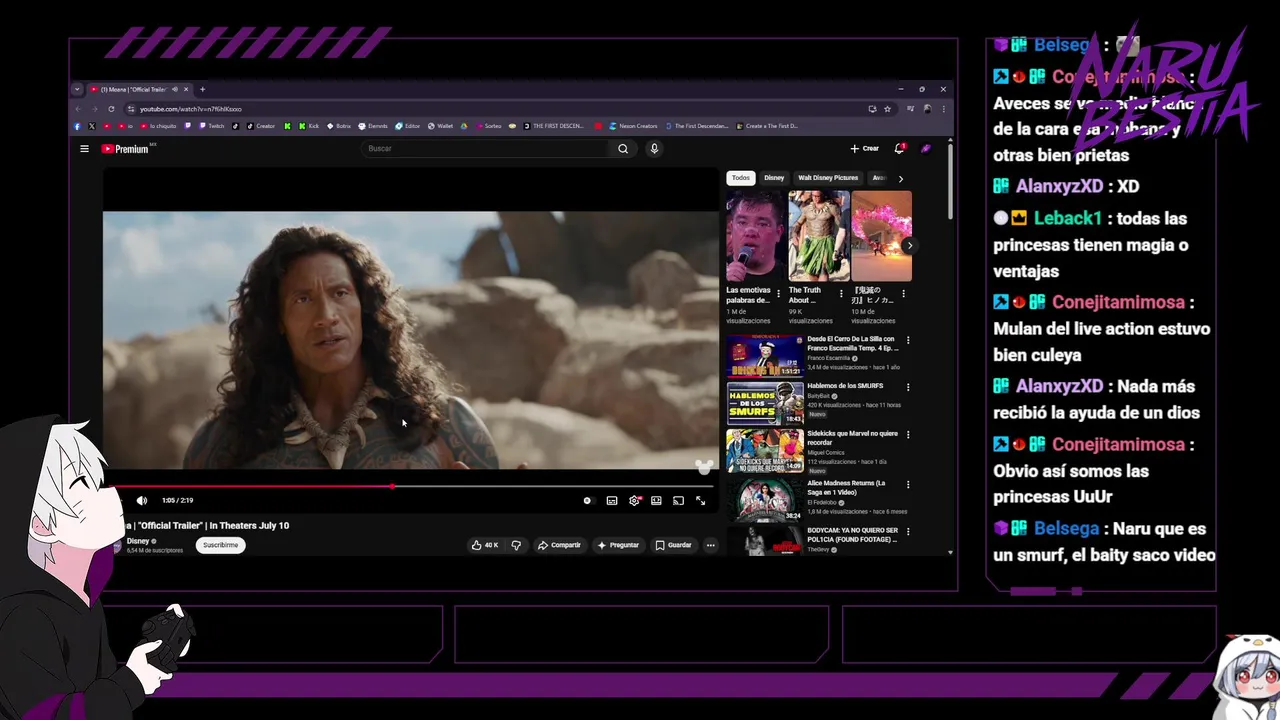Open Desde El Cerro De La Silla title
This screenshot has height=720, width=1280.
[x=853, y=344]
